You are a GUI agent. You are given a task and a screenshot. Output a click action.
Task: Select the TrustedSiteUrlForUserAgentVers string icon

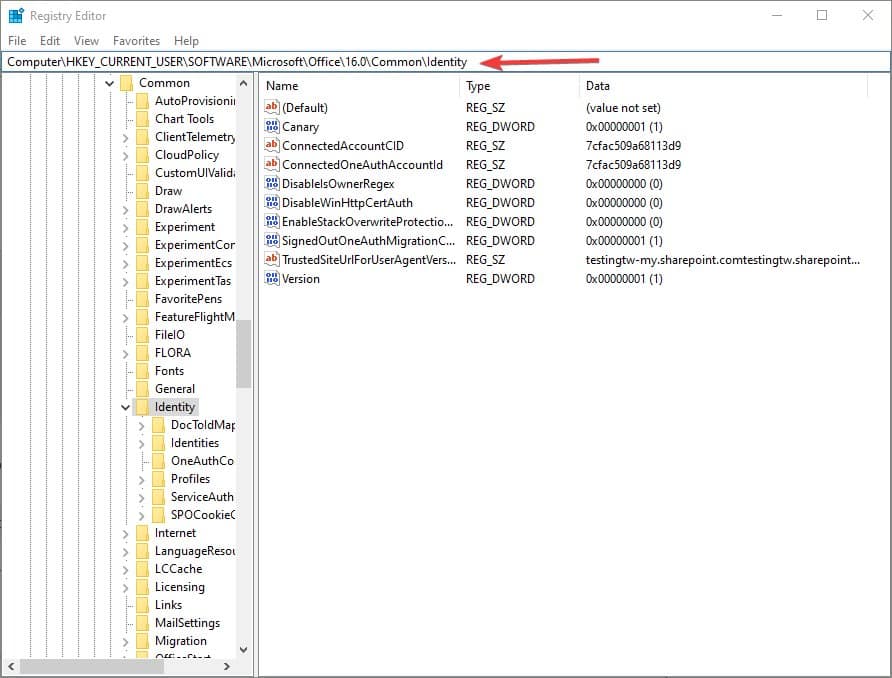tap(272, 259)
